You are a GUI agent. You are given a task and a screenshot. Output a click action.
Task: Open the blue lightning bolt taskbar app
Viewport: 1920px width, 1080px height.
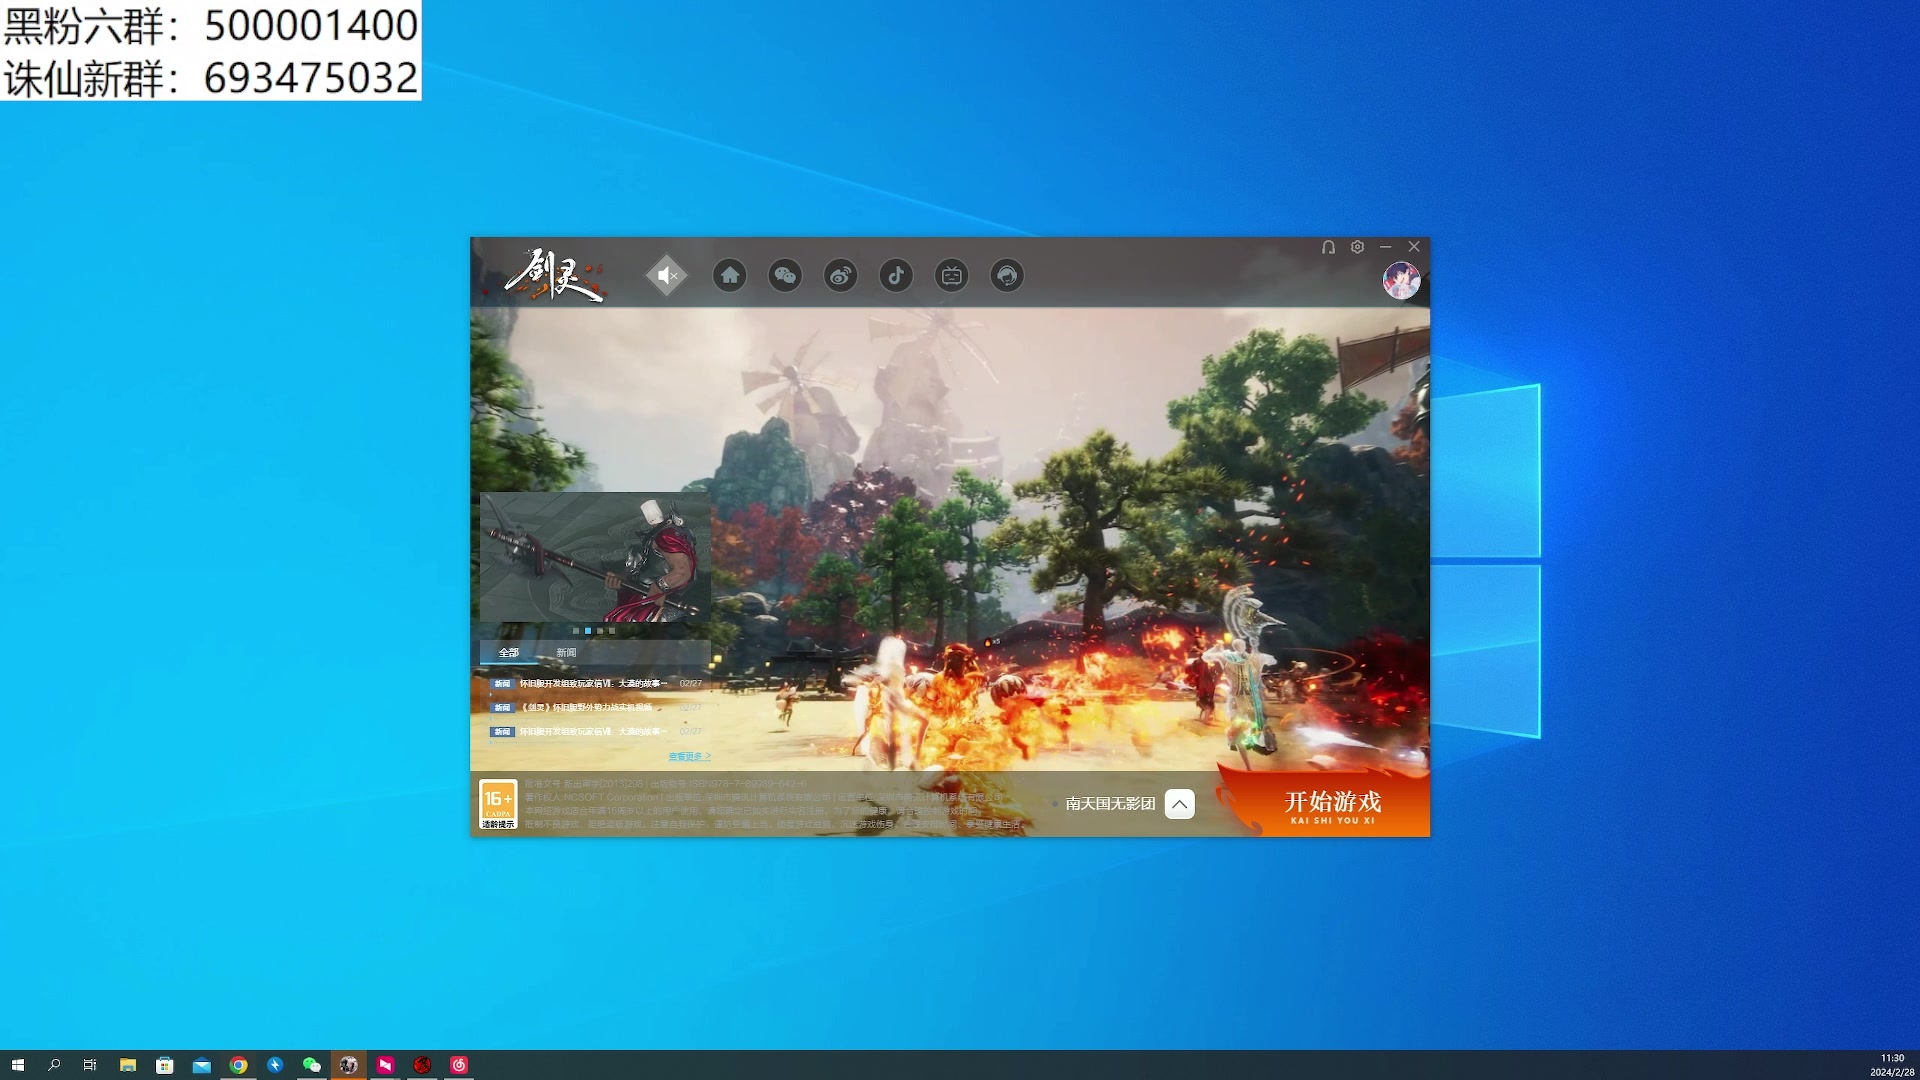point(275,1065)
